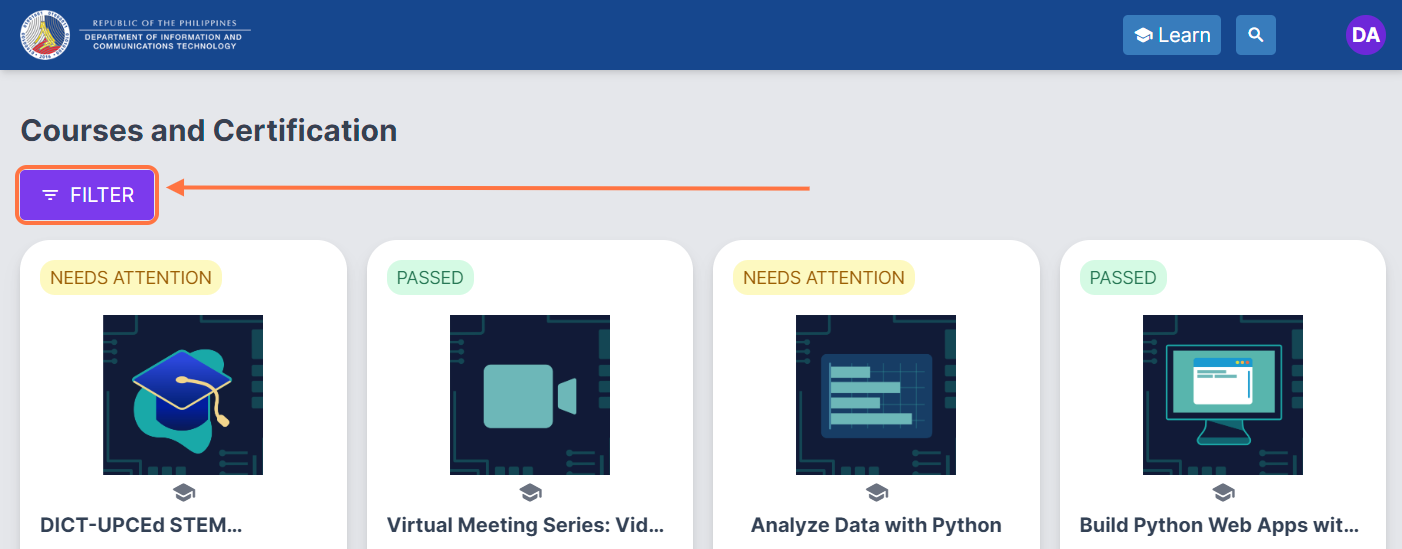The width and height of the screenshot is (1402, 549).
Task: Click the Department of Information and Communications Technology text
Action: 163,41
